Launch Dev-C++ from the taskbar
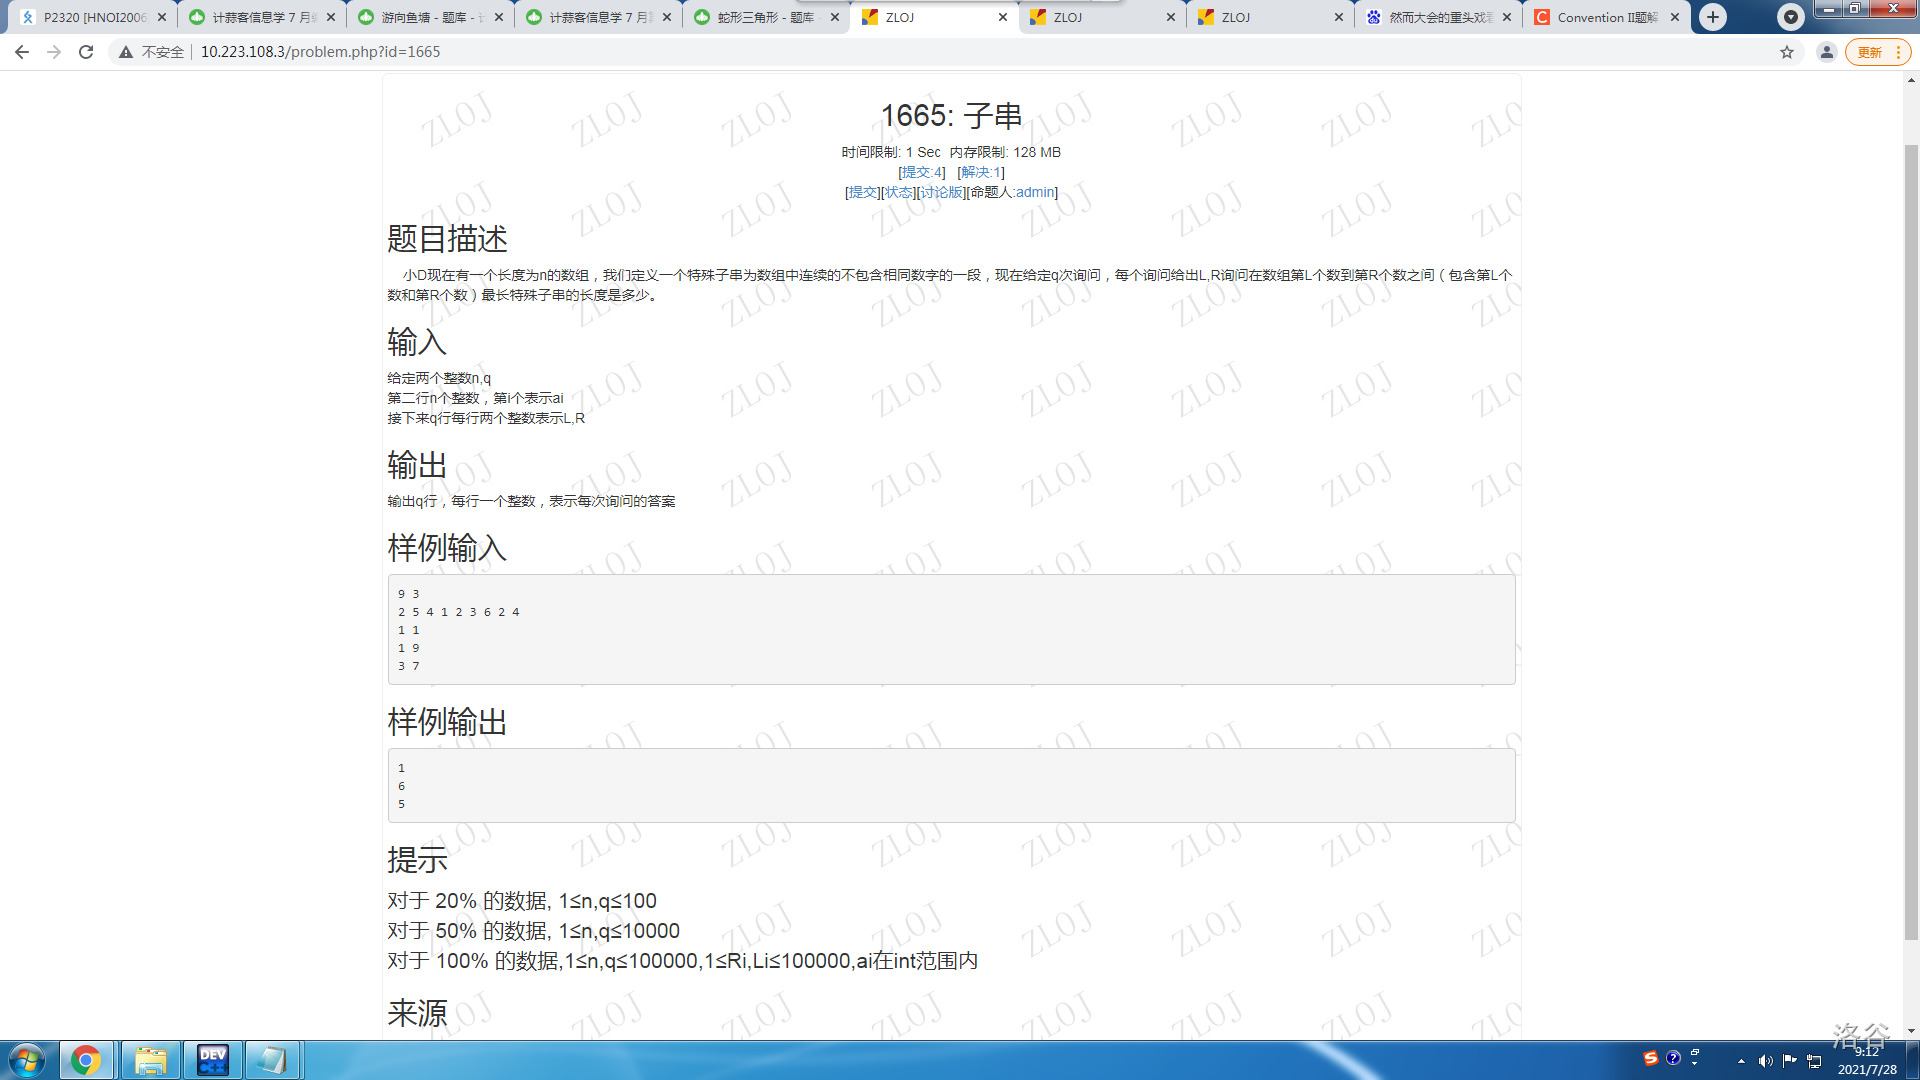Screen dimensions: 1920x1080 pos(212,1060)
